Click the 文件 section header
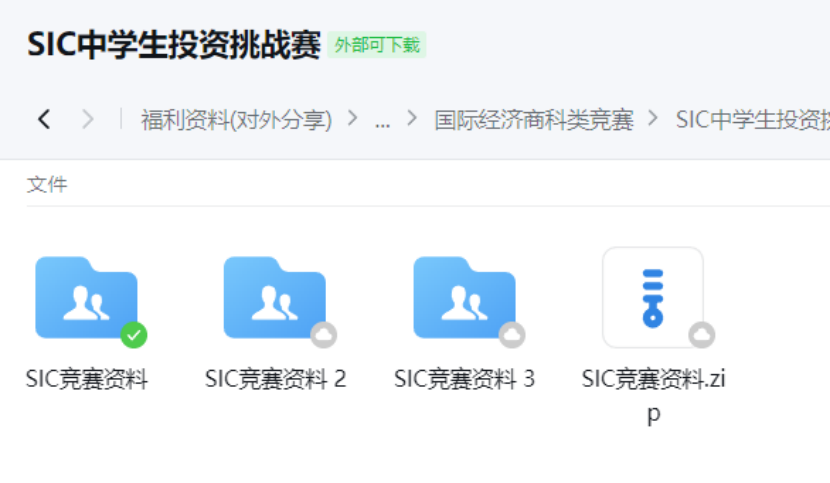This screenshot has width=830, height=483. [x=47, y=184]
